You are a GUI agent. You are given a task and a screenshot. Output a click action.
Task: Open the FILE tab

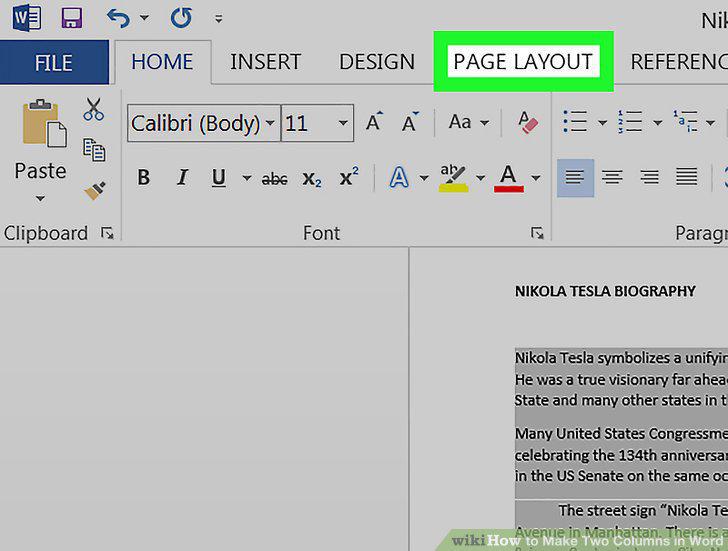click(x=54, y=62)
